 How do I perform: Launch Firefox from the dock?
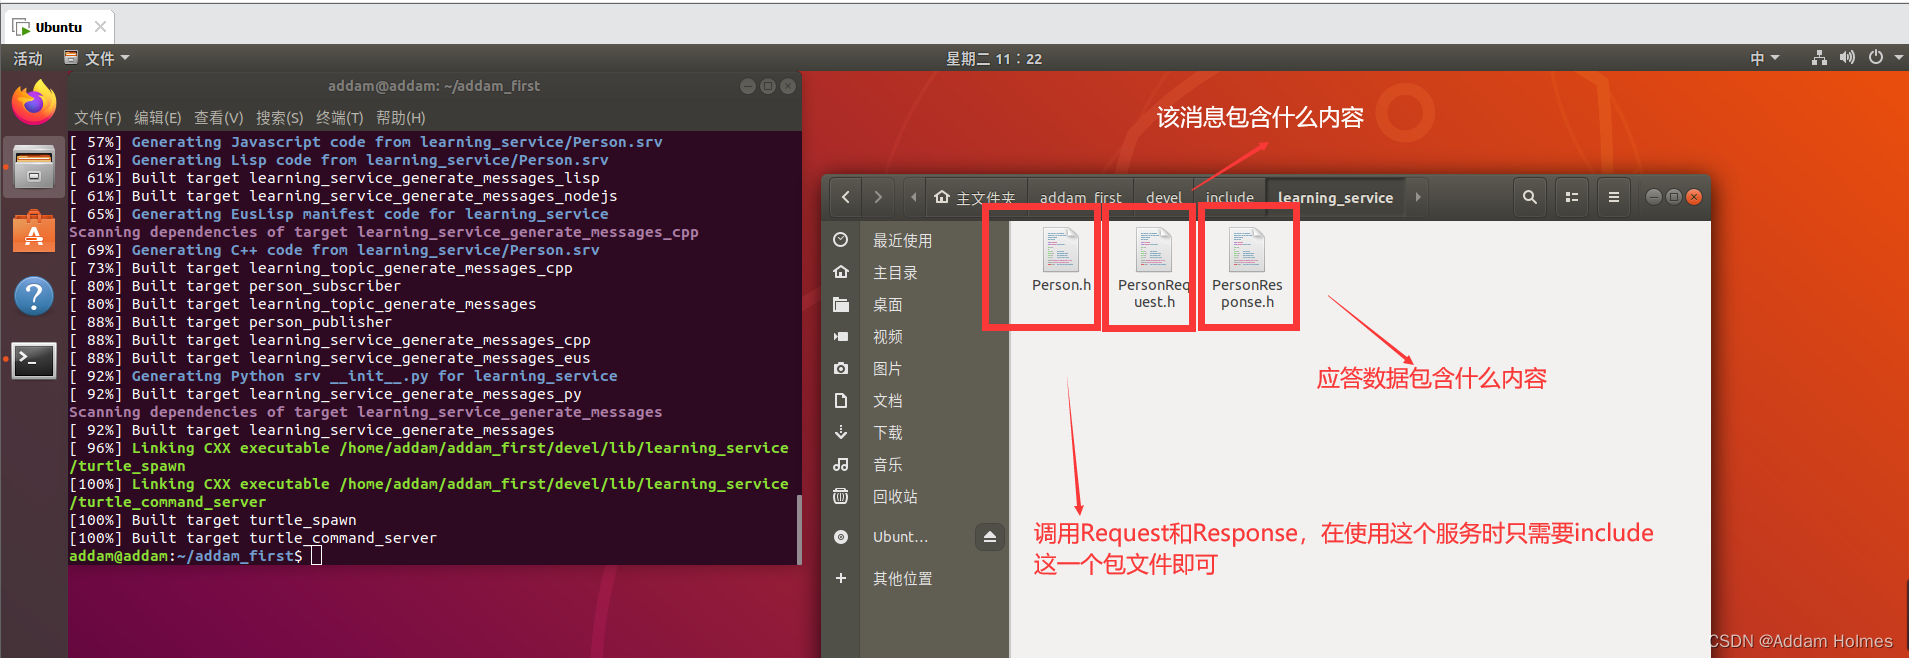pyautogui.click(x=34, y=102)
